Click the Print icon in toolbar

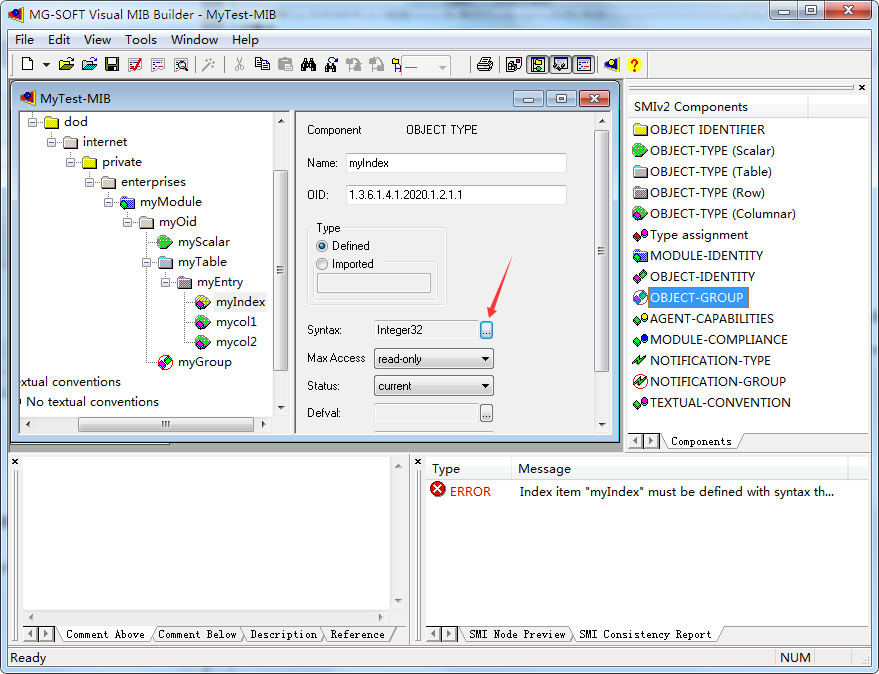[484, 65]
